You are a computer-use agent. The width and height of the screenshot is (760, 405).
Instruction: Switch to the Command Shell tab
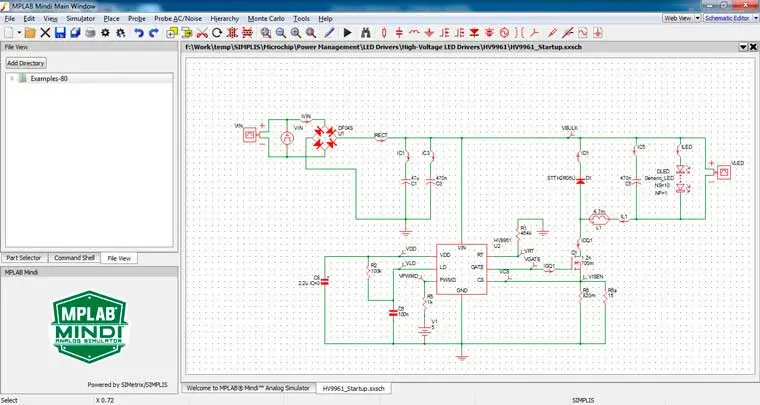[x=73, y=257]
